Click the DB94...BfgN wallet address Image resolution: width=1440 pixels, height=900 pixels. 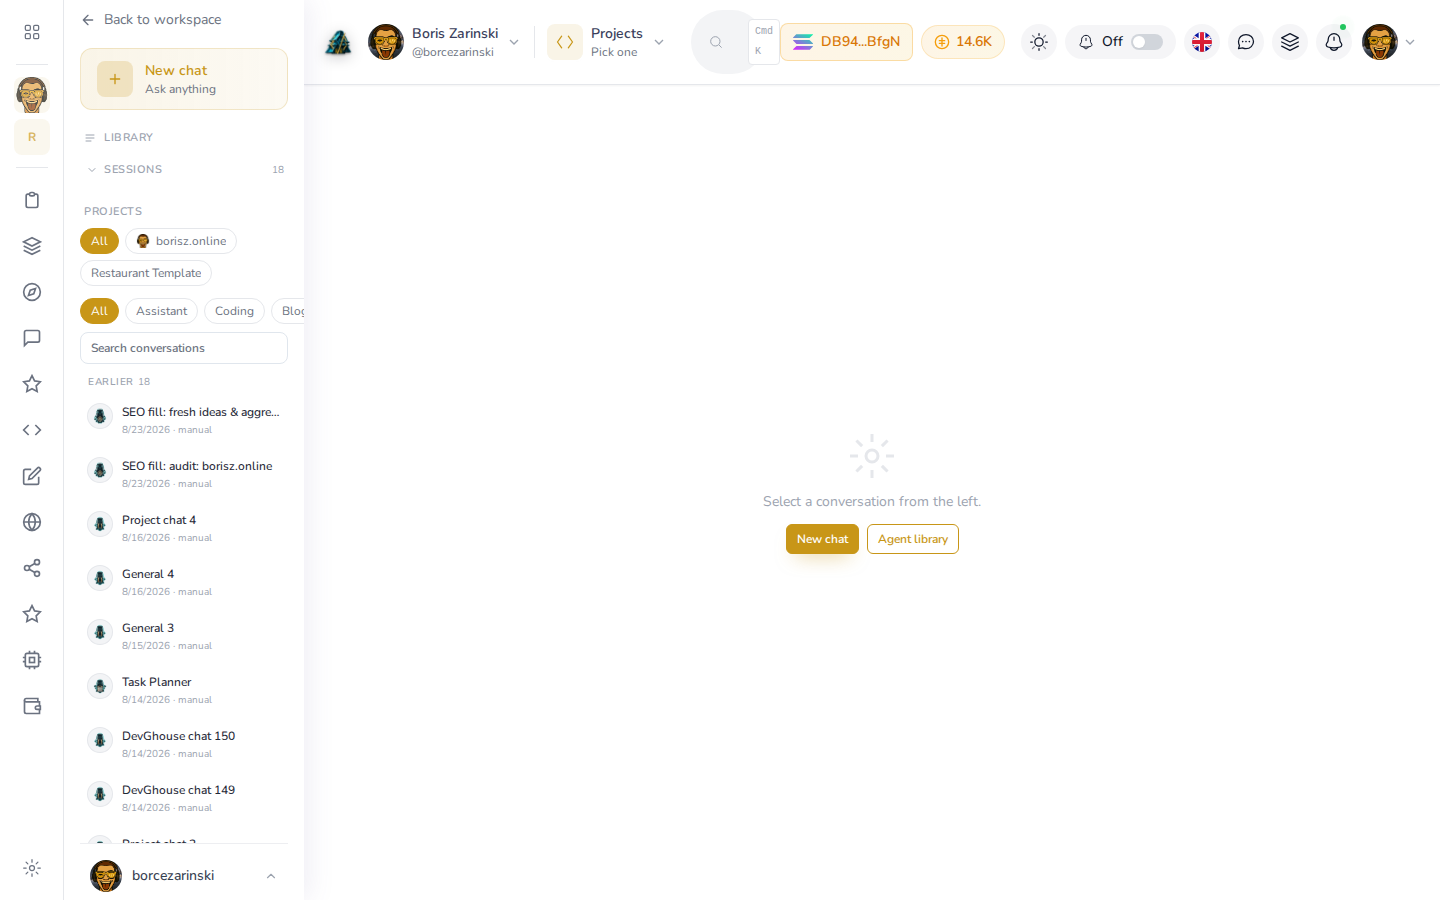click(x=846, y=42)
